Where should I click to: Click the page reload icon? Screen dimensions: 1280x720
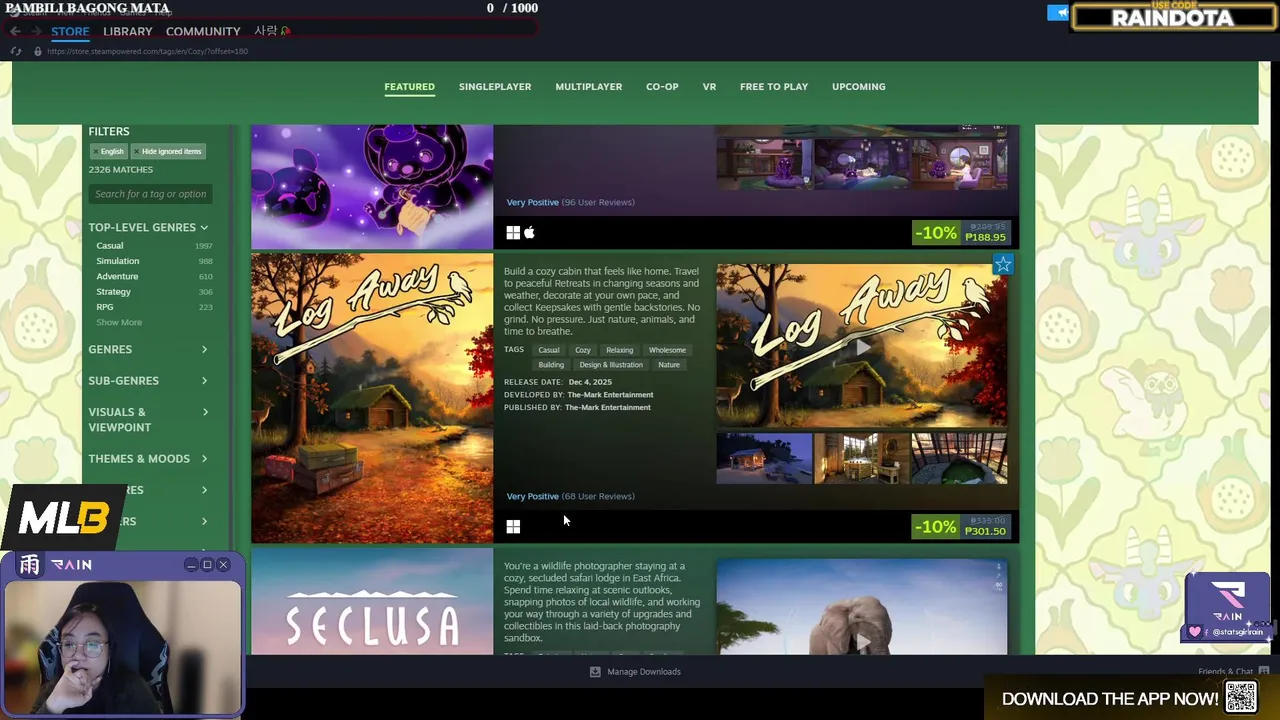coord(16,51)
